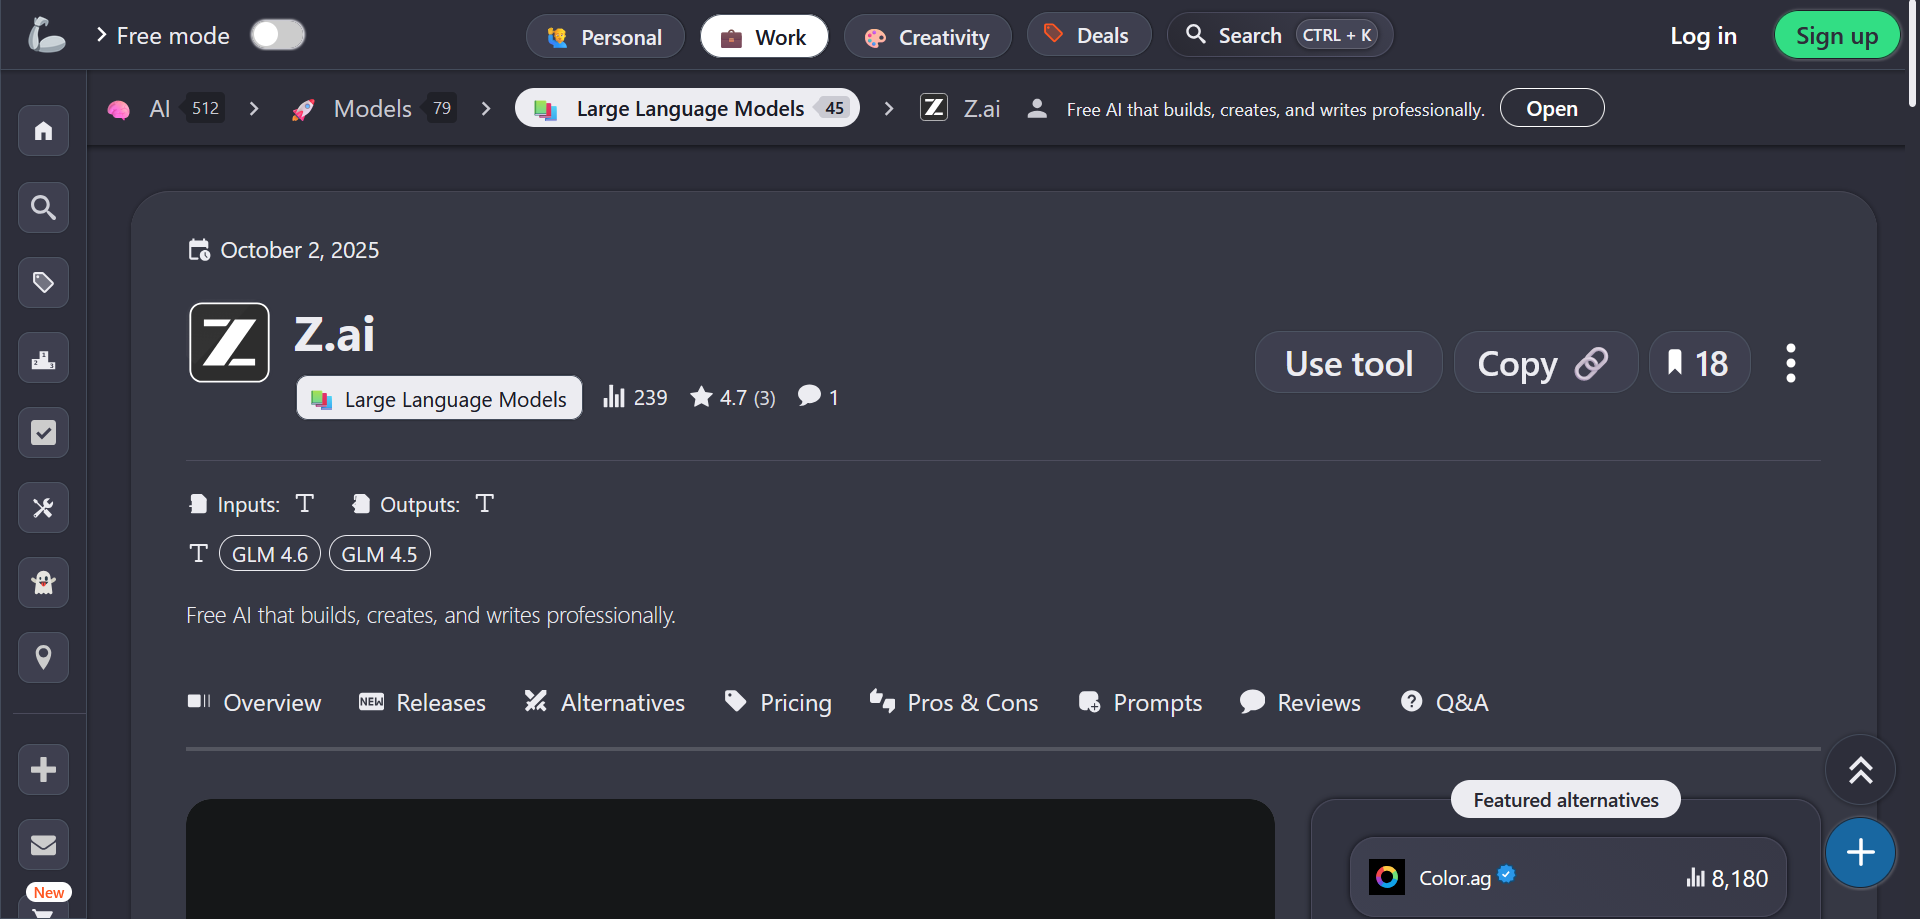Select the GLM 4.6 model chip
Viewport: 1920px width, 919px height.
tap(270, 554)
